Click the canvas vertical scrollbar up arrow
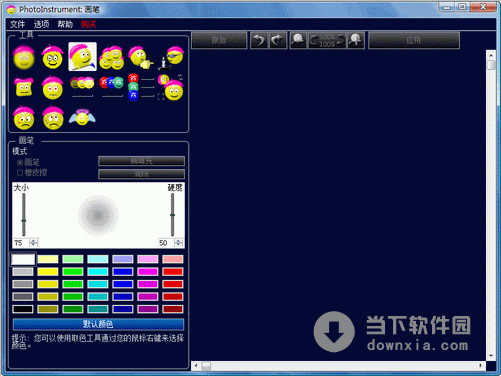 pyautogui.click(x=491, y=54)
